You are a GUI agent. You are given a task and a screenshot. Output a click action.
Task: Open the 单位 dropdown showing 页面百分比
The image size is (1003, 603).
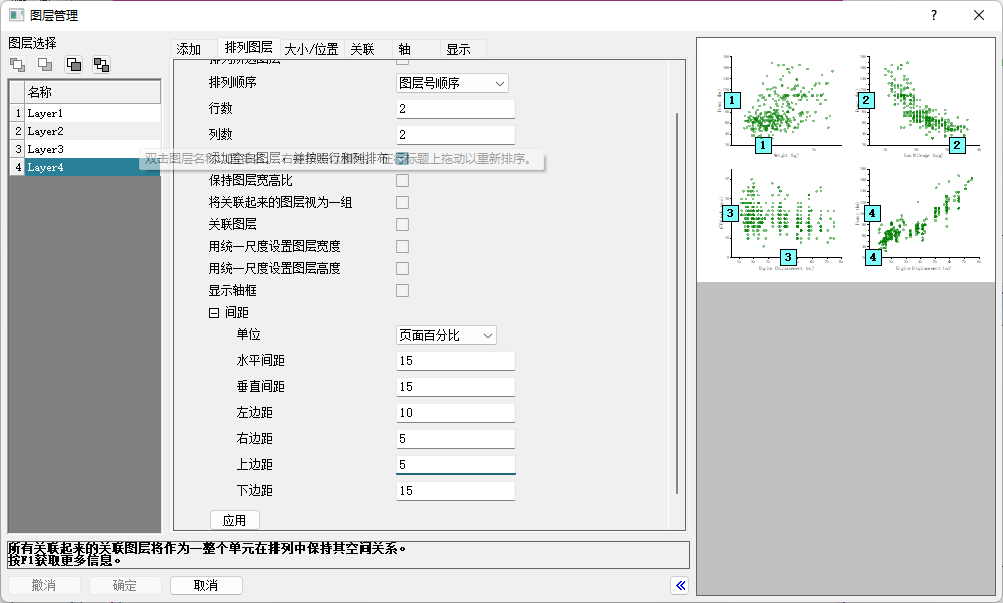click(446, 336)
